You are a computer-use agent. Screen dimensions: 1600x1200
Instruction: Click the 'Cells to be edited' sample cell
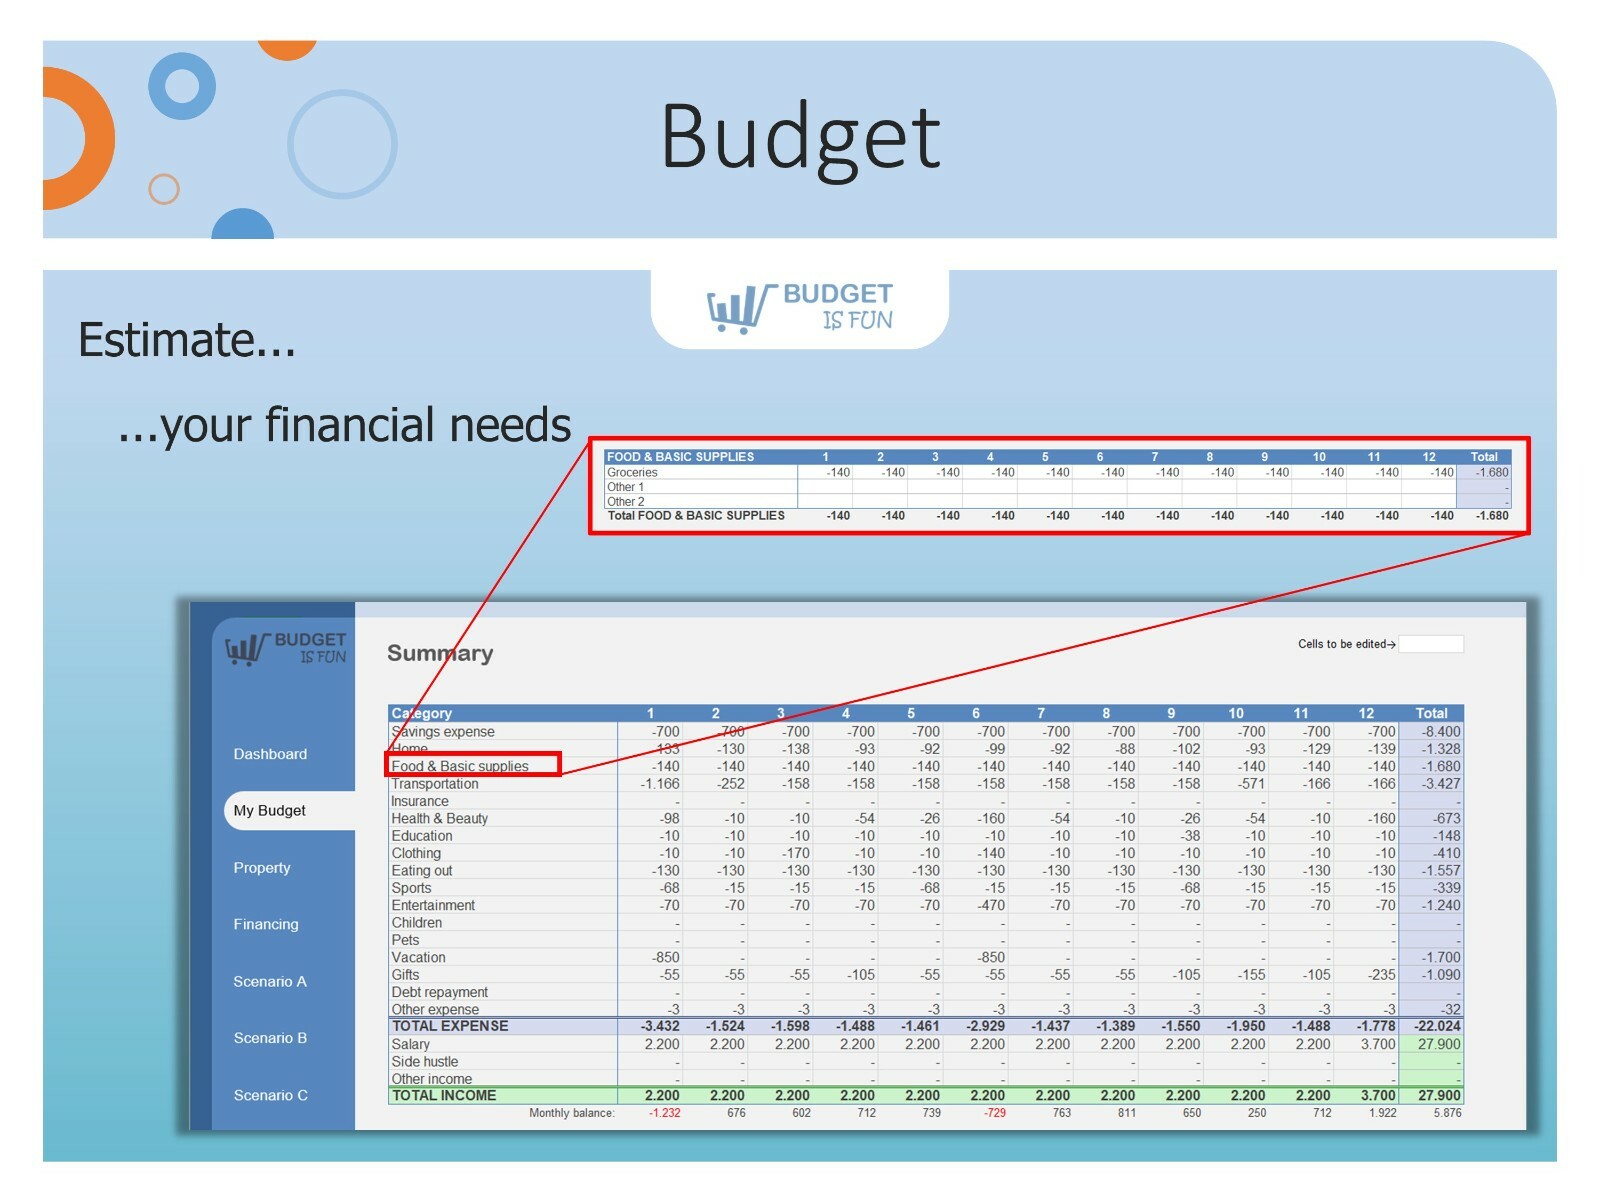1431,644
